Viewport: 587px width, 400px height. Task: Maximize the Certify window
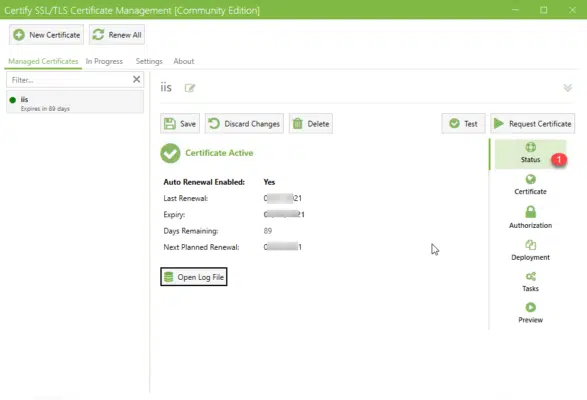point(544,10)
